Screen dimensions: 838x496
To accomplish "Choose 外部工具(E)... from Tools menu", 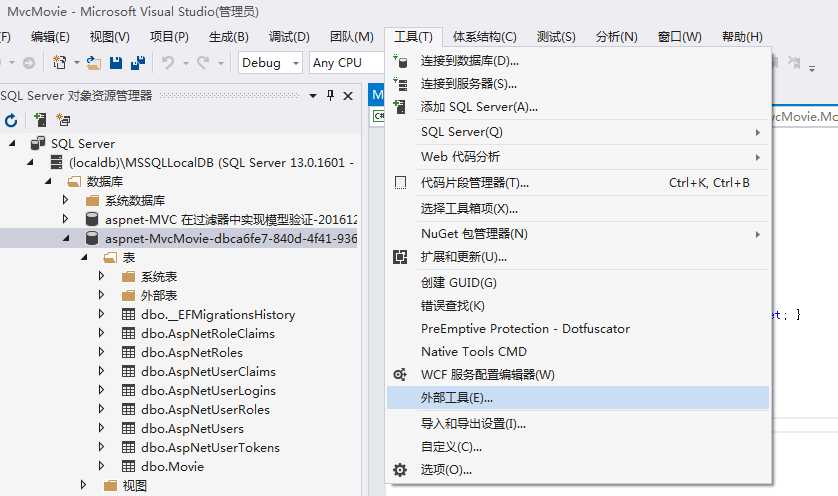I will (578, 398).
